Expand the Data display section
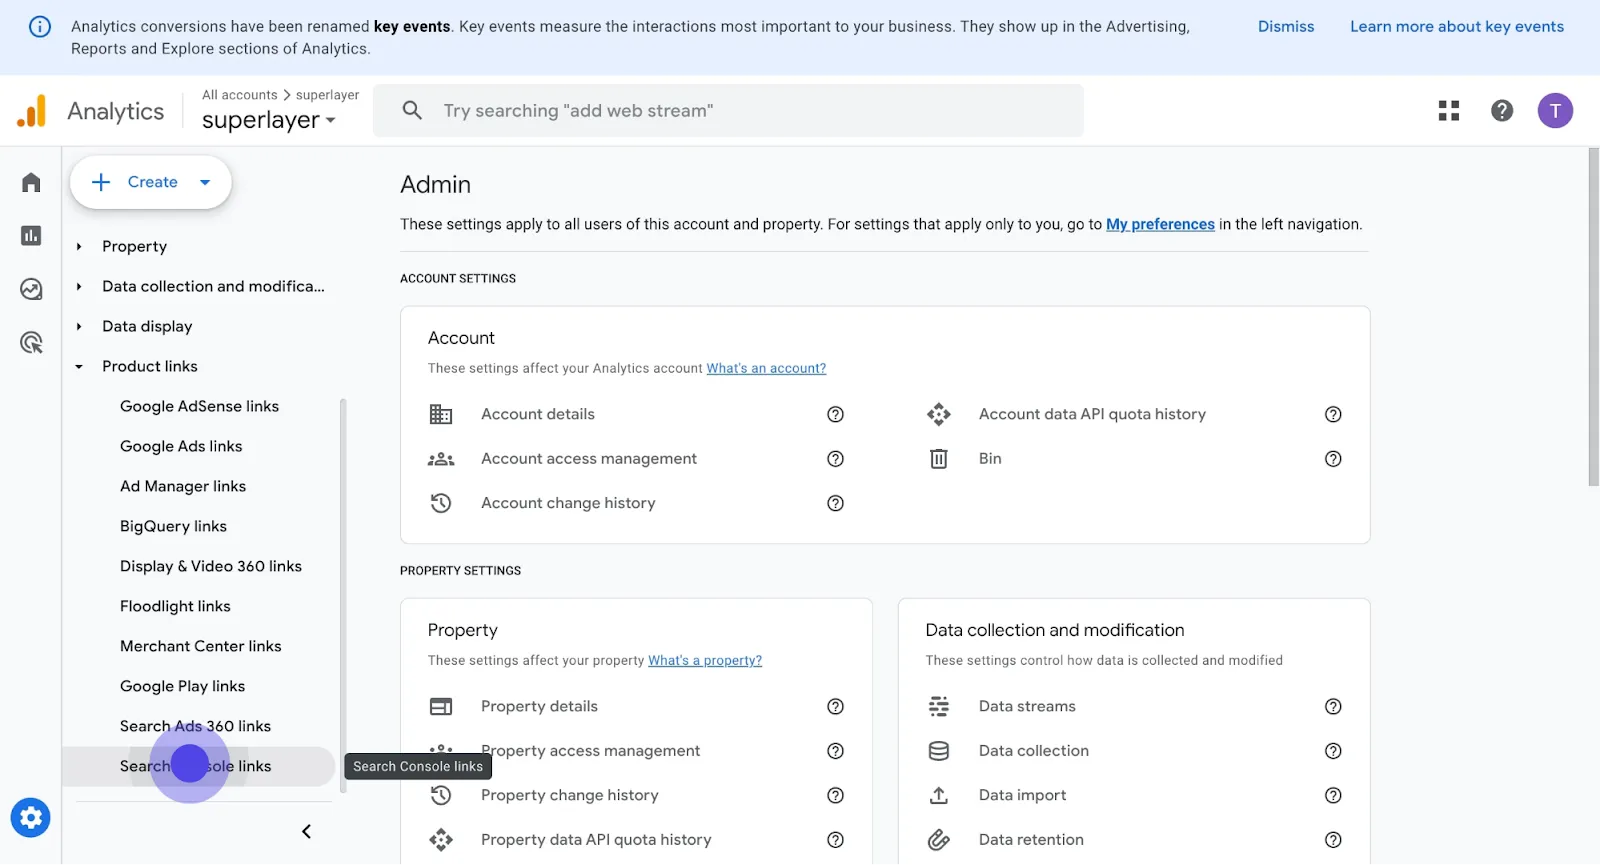This screenshot has width=1600, height=865. click(x=79, y=327)
